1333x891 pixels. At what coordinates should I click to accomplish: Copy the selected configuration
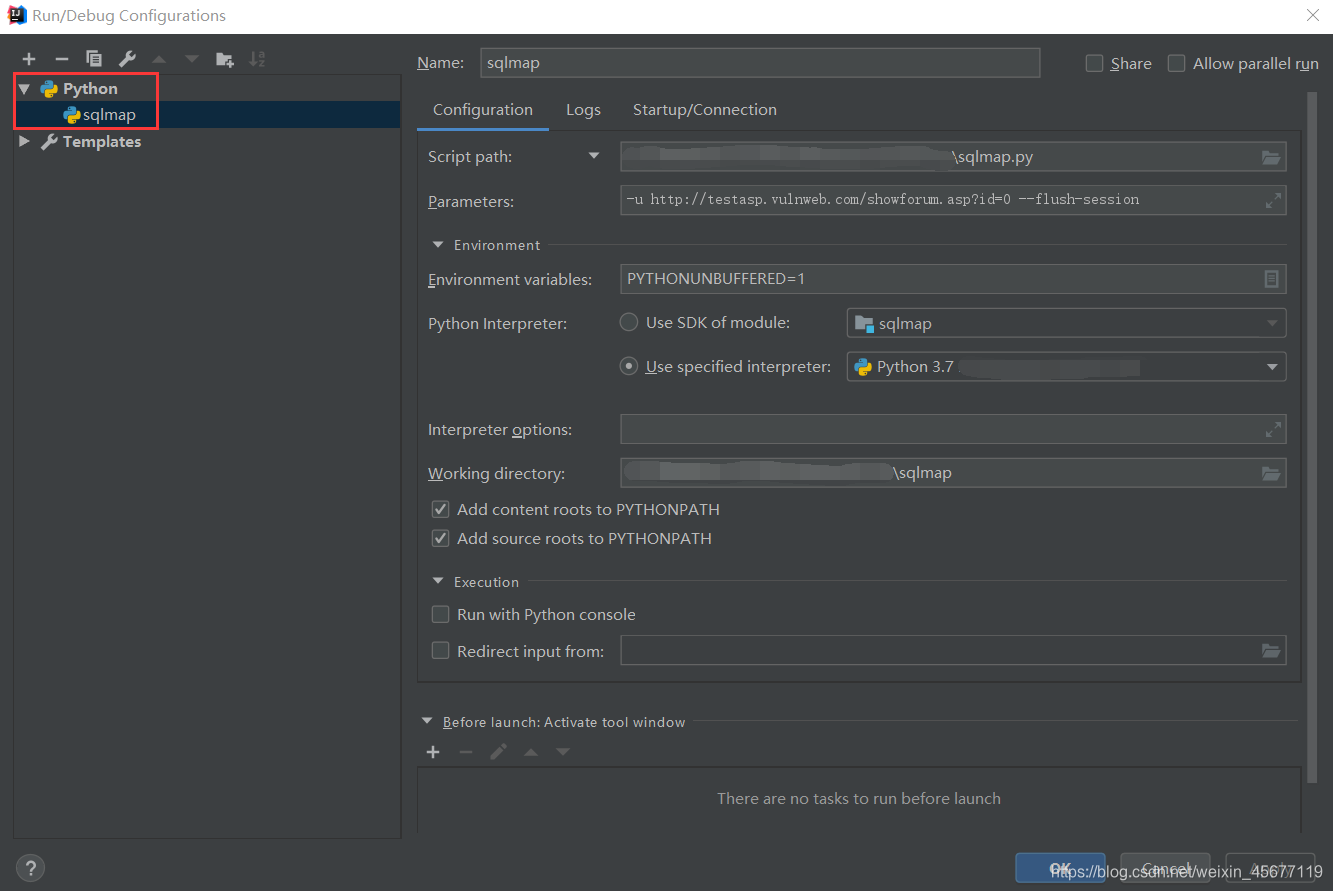pyautogui.click(x=94, y=59)
